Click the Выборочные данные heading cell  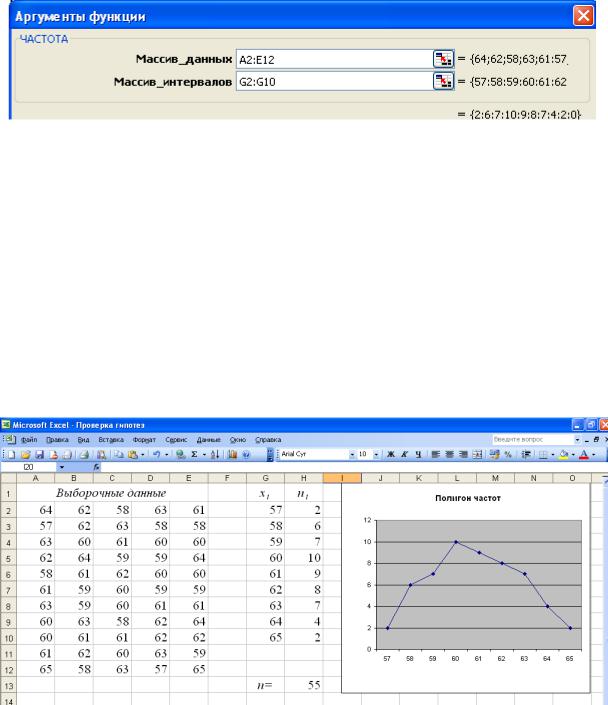(x=111, y=493)
